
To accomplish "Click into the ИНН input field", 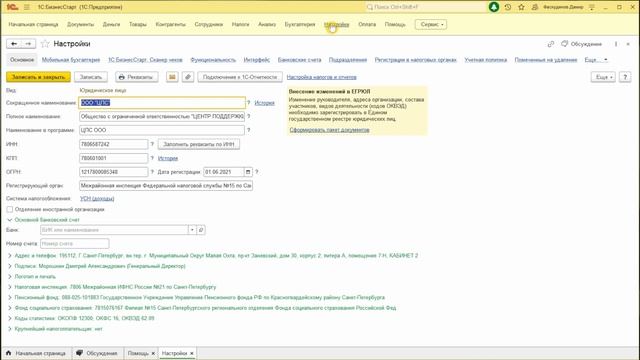I will click(x=113, y=144).
